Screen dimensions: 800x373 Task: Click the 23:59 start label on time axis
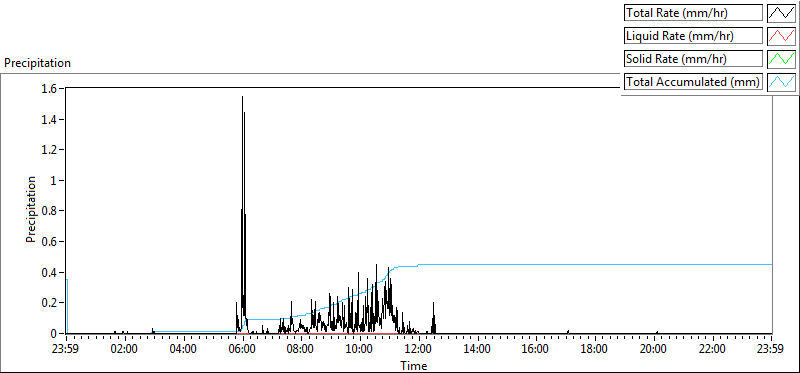66,350
